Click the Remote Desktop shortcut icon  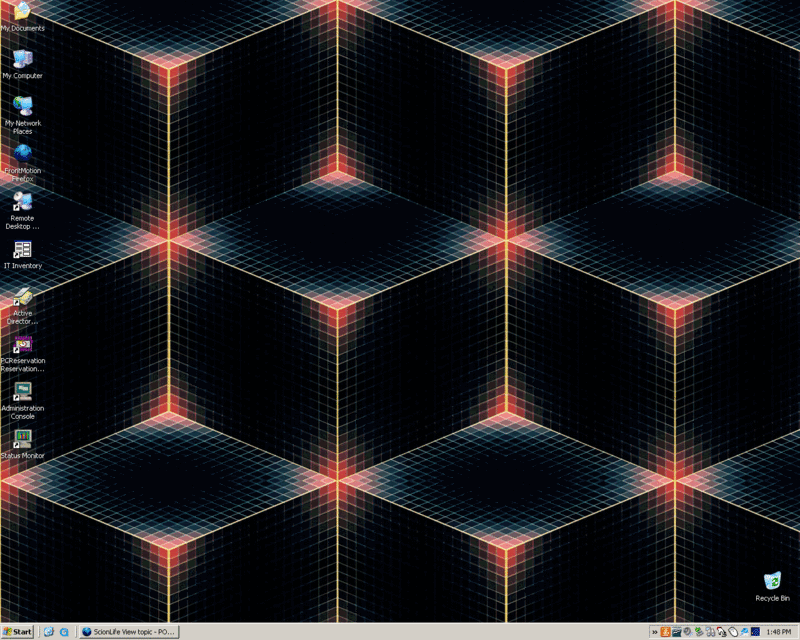tap(22, 201)
